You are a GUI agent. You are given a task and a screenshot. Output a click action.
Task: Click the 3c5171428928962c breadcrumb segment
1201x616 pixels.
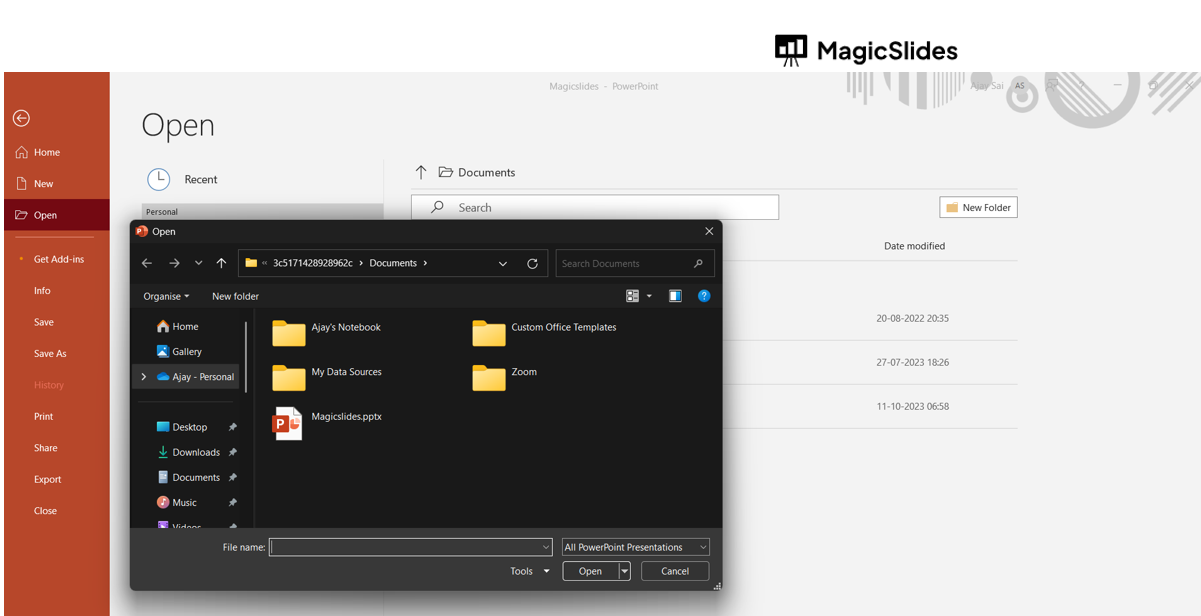point(312,263)
